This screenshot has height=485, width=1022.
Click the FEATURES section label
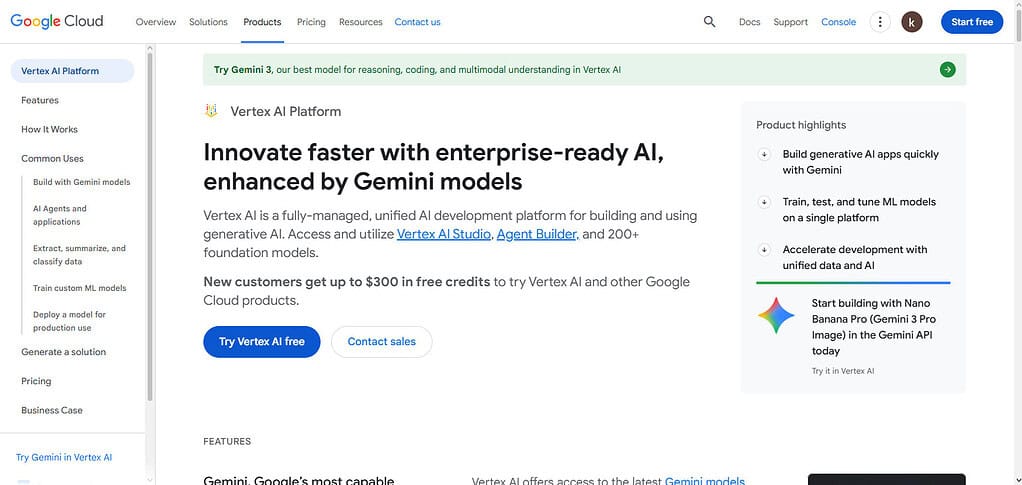point(227,441)
